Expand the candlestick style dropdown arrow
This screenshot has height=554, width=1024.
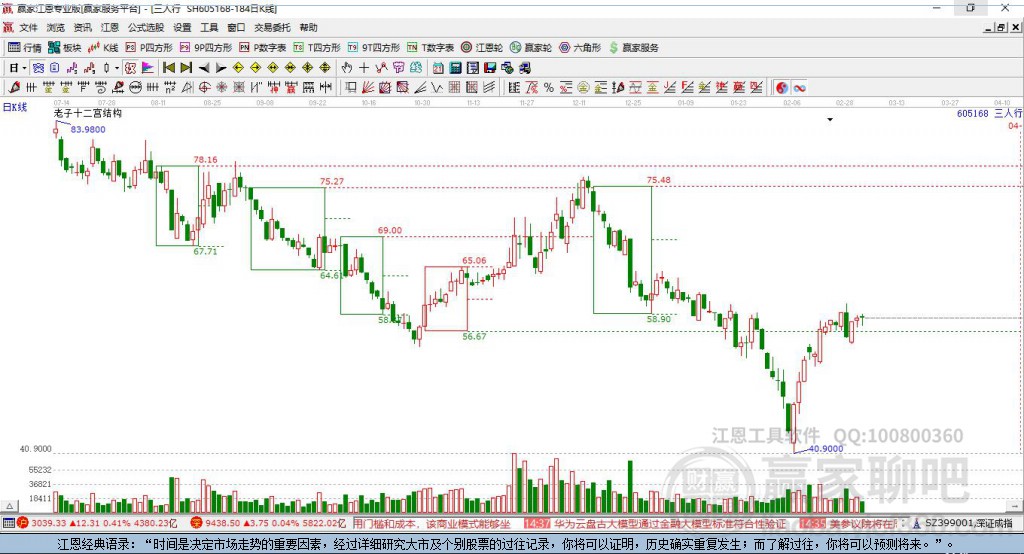pyautogui.click(x=117, y=68)
